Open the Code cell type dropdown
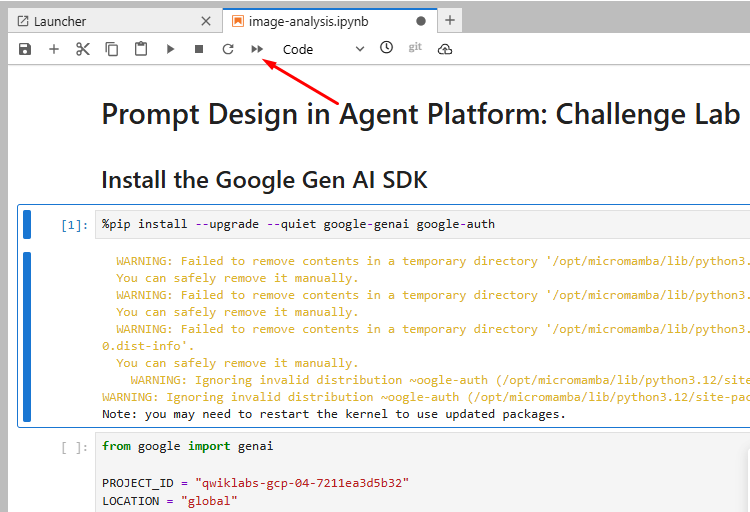This screenshot has width=750, height=512. pyautogui.click(x=323, y=49)
